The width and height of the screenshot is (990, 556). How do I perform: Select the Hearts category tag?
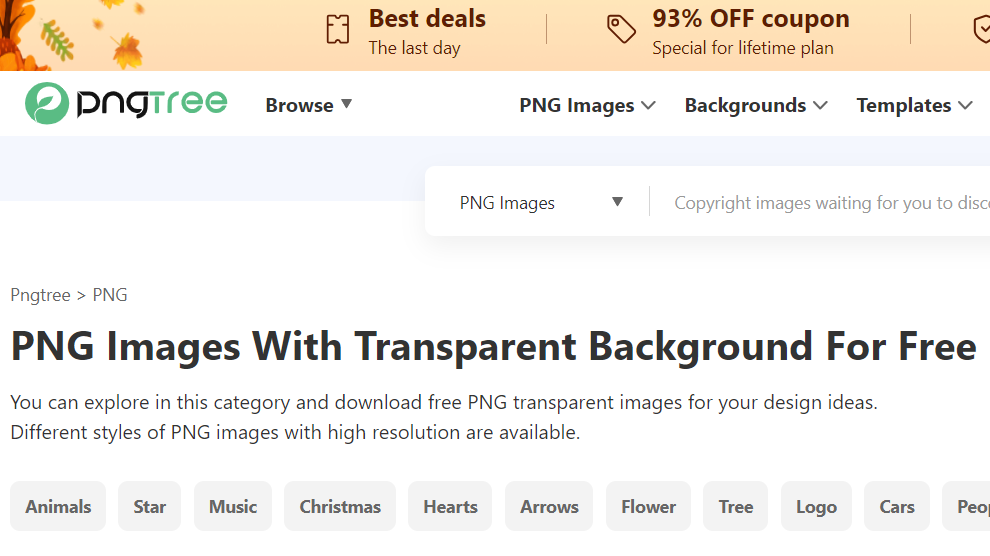point(450,506)
